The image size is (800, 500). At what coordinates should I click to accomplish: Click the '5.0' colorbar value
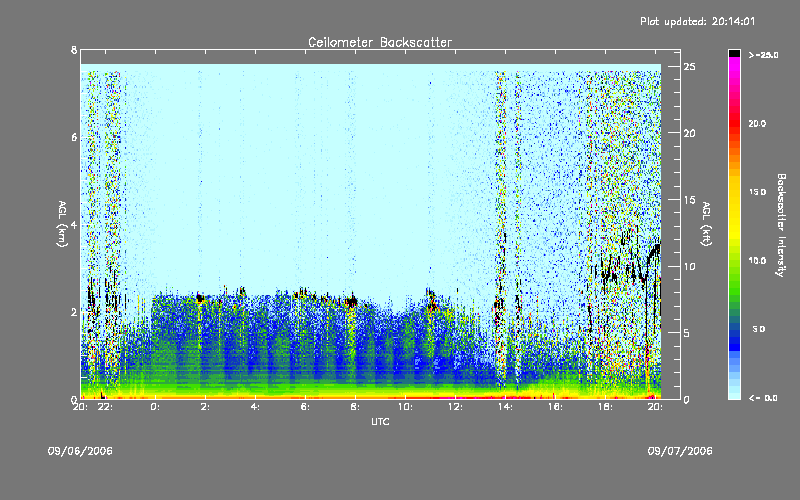pyautogui.click(x=759, y=330)
